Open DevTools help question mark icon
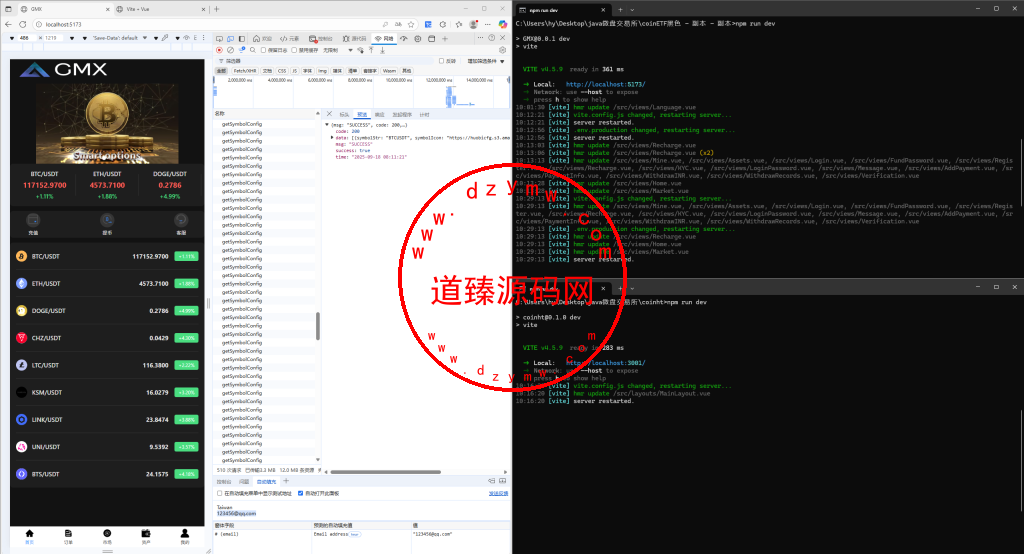The width and height of the screenshot is (1024, 554). tap(492, 38)
